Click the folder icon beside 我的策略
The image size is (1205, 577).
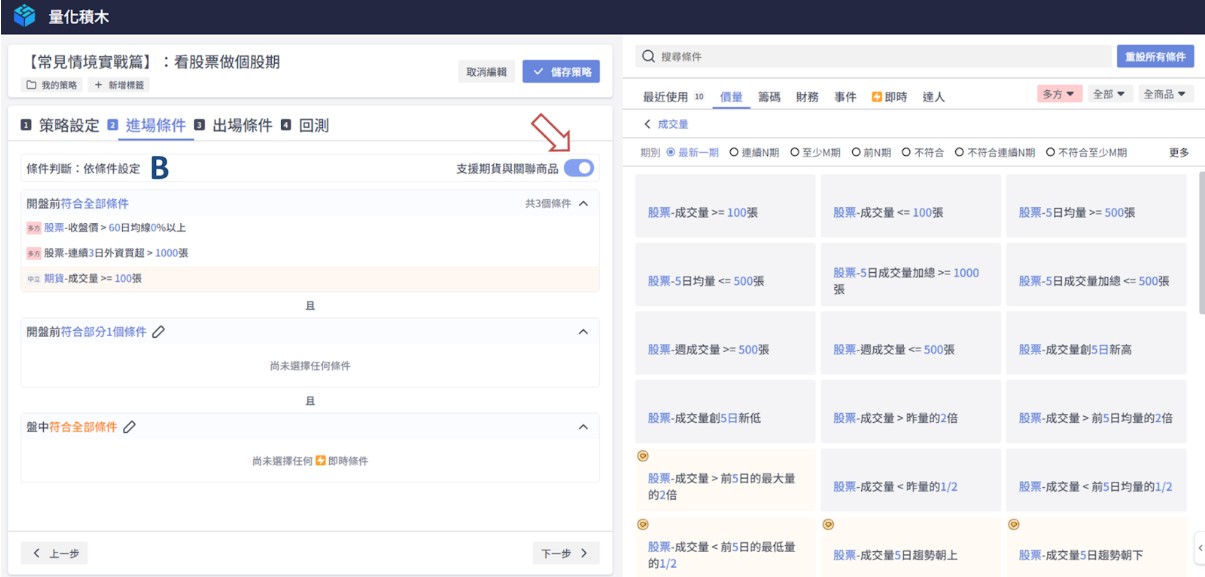[31, 85]
